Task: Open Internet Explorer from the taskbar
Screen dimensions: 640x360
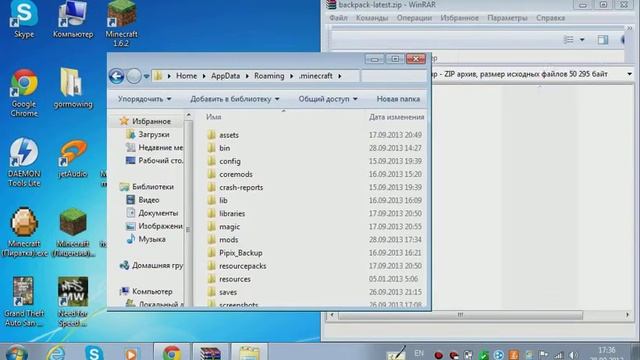Action: point(56,353)
